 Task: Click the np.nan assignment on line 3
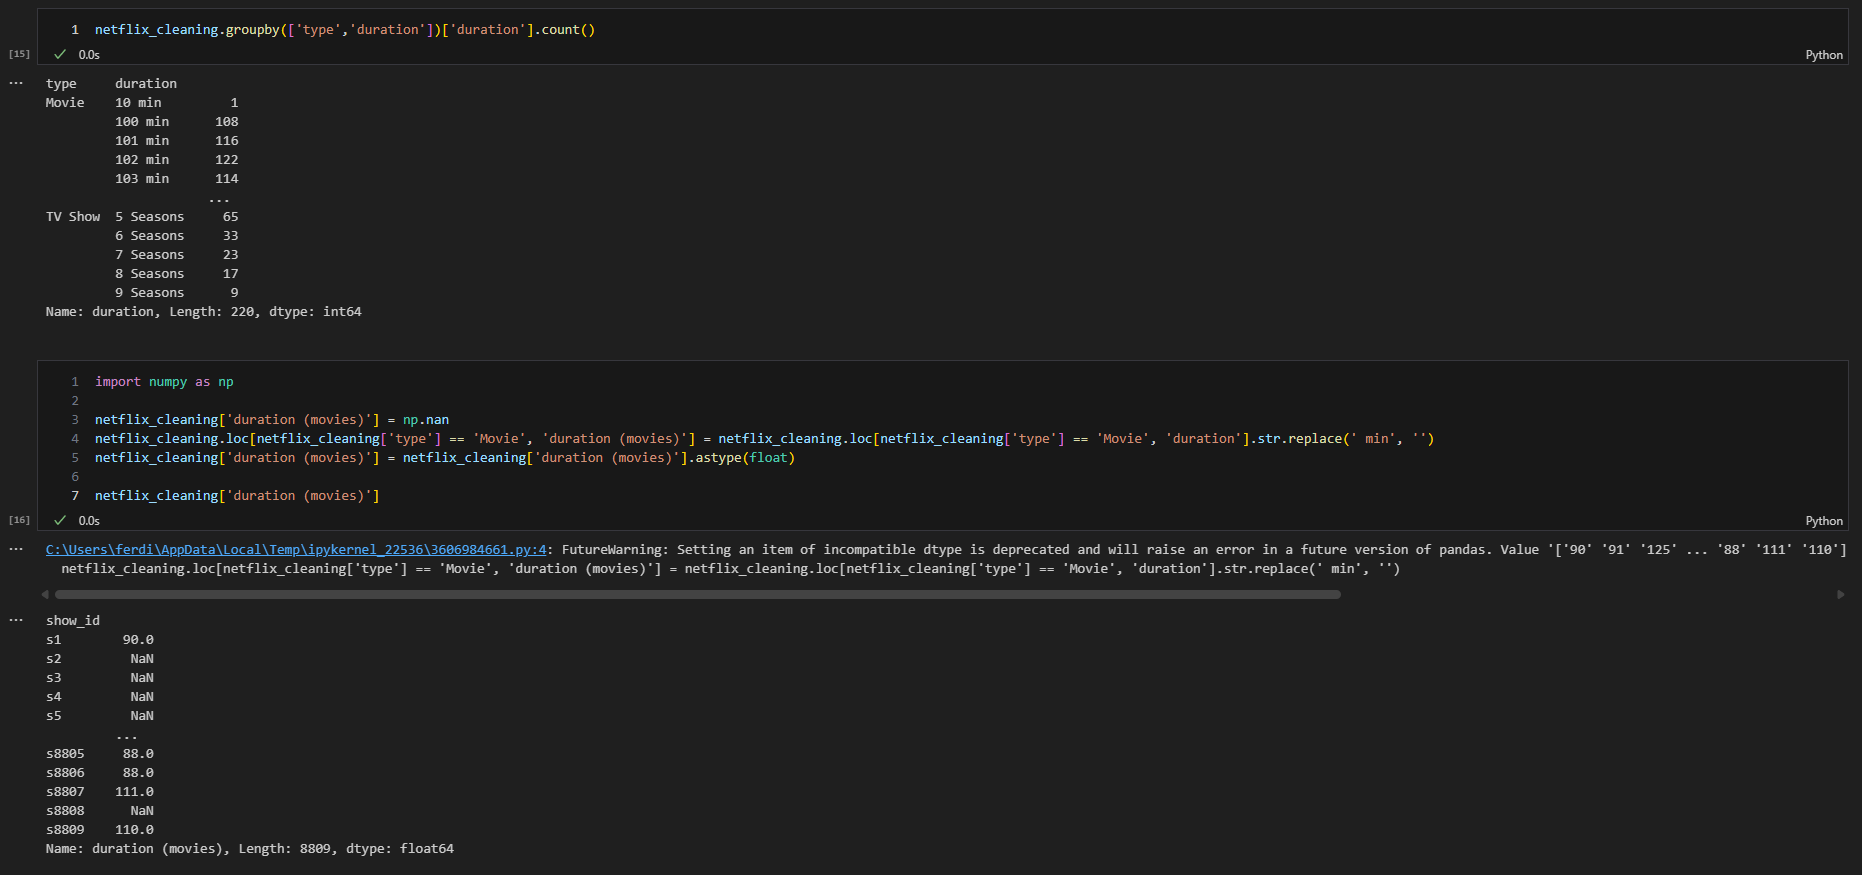point(425,420)
